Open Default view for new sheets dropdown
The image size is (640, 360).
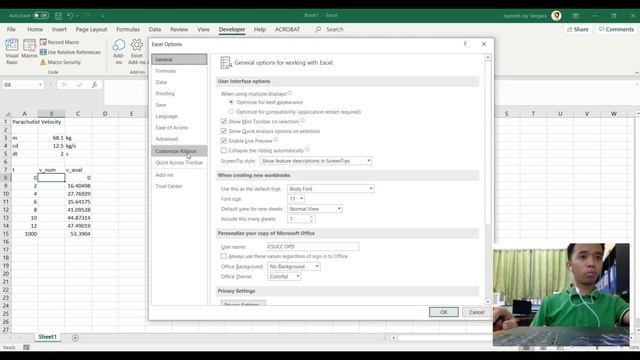coord(315,209)
